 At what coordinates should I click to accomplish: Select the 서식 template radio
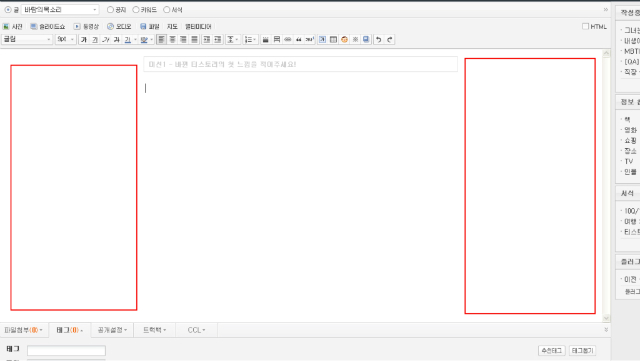coord(167,9)
